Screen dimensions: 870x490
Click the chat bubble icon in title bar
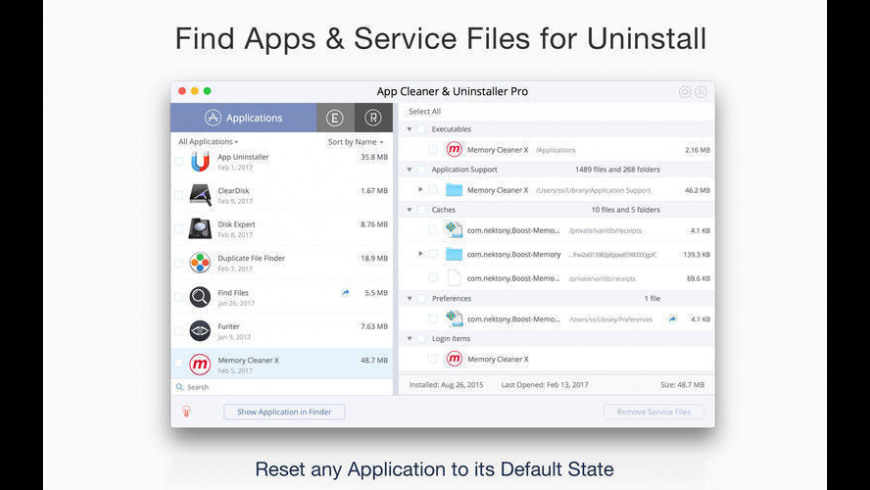(685, 92)
